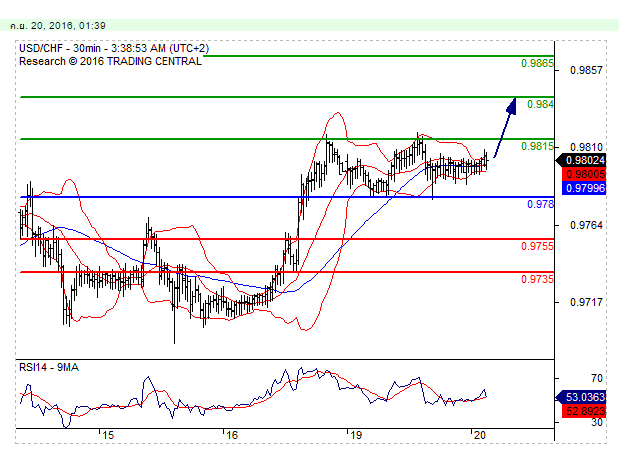Click the Research © 2016 TRADING CENTRAL text
The width and height of the screenshot is (619, 463).
(x=110, y=62)
